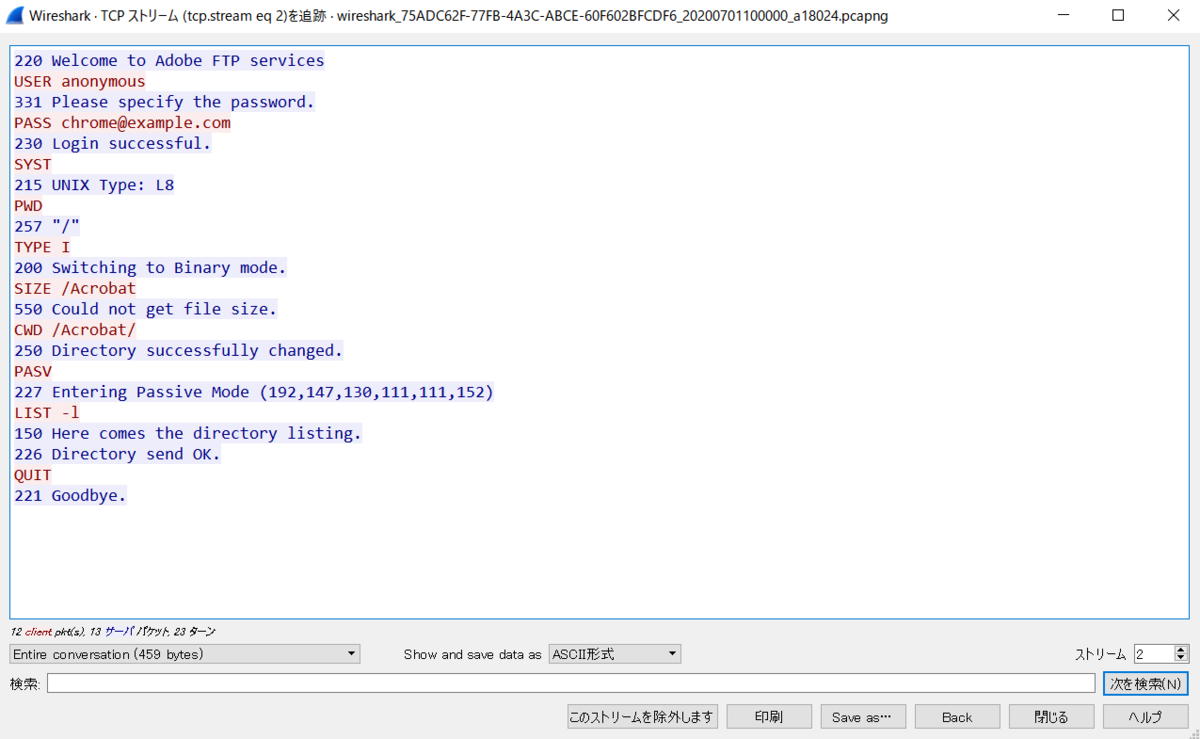Click '200 Switching to Binary mode.' line
Image resolution: width=1200 pixels, height=739 pixels.
150,268
